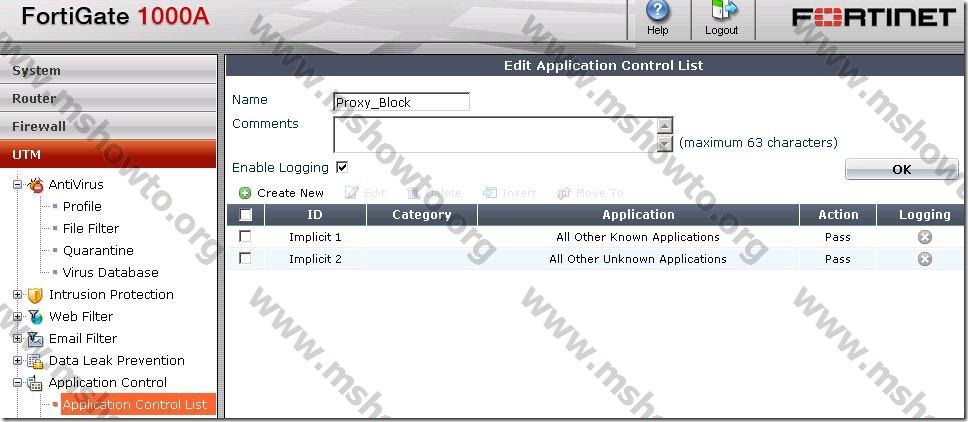
Task: Click the 'Implicit 1' ID cell
Action: pyautogui.click(x=315, y=237)
